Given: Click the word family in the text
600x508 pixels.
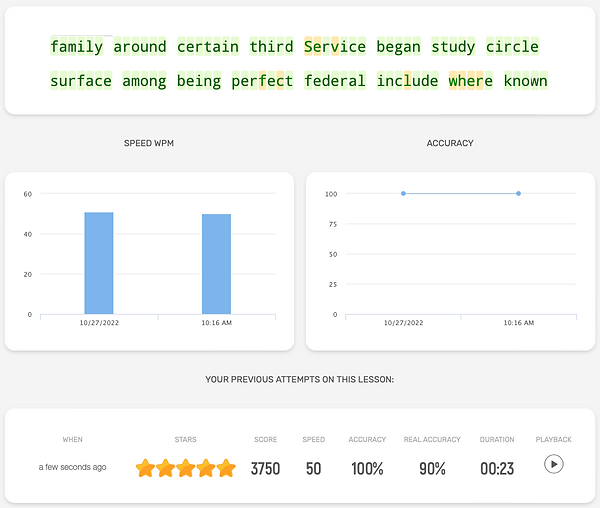Looking at the screenshot, I should (77, 47).
